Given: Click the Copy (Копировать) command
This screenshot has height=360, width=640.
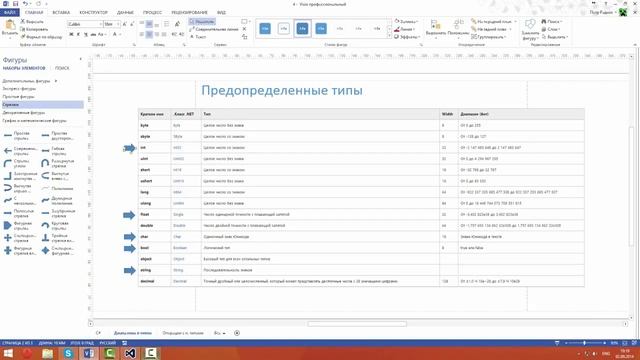Looking at the screenshot, I should click(35, 29).
